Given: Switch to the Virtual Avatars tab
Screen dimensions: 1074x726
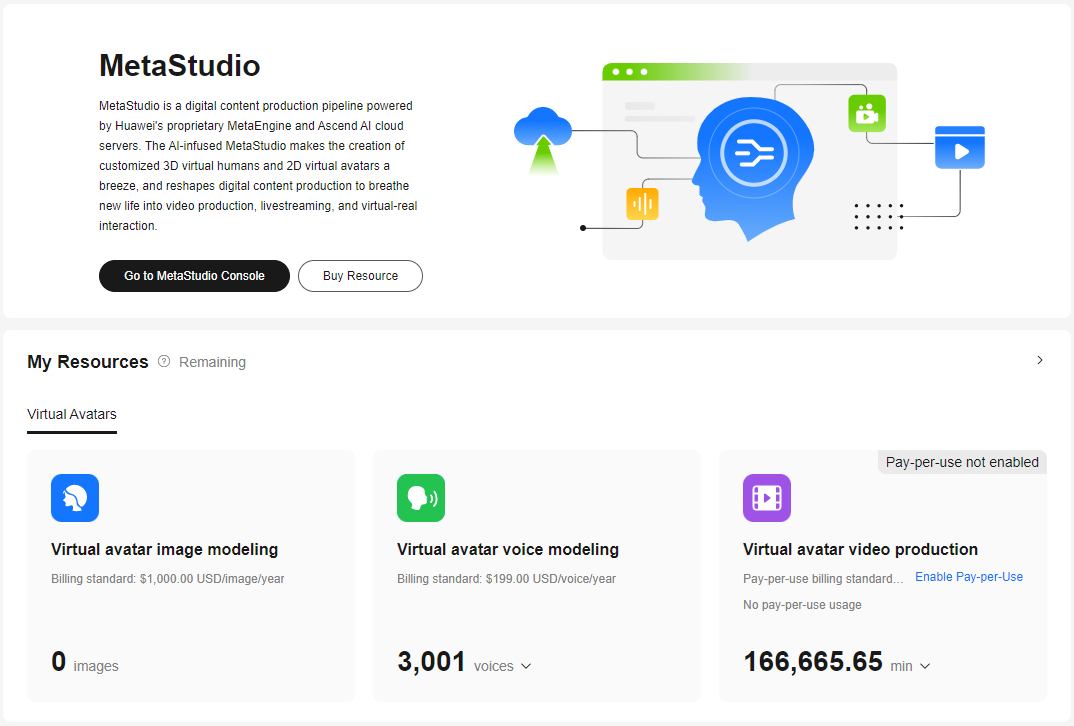Looking at the screenshot, I should pyautogui.click(x=72, y=414).
